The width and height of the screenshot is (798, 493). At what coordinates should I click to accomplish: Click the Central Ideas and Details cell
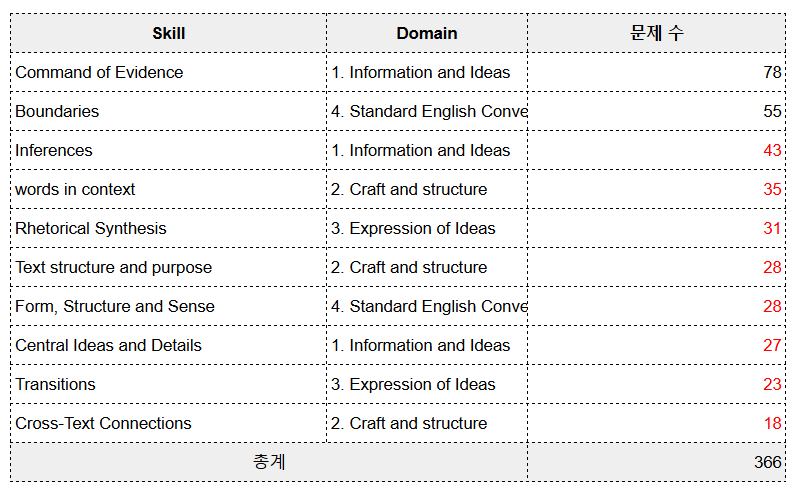coord(168,345)
